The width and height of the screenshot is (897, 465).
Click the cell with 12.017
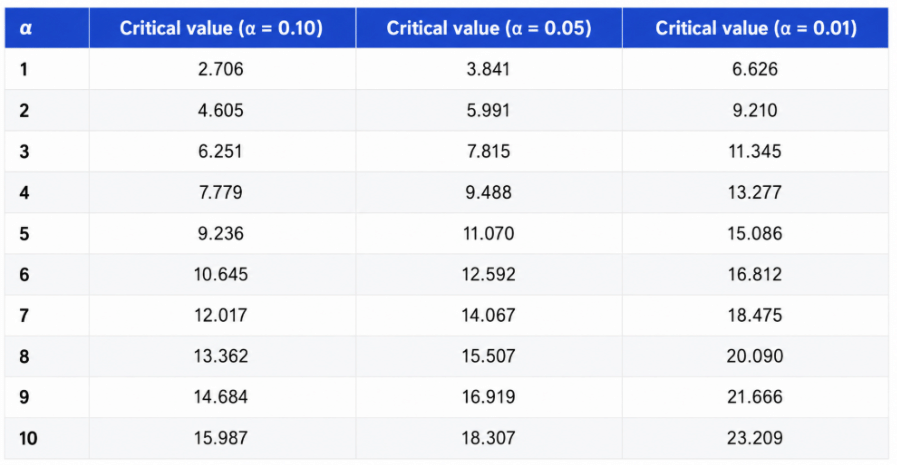coord(221,315)
